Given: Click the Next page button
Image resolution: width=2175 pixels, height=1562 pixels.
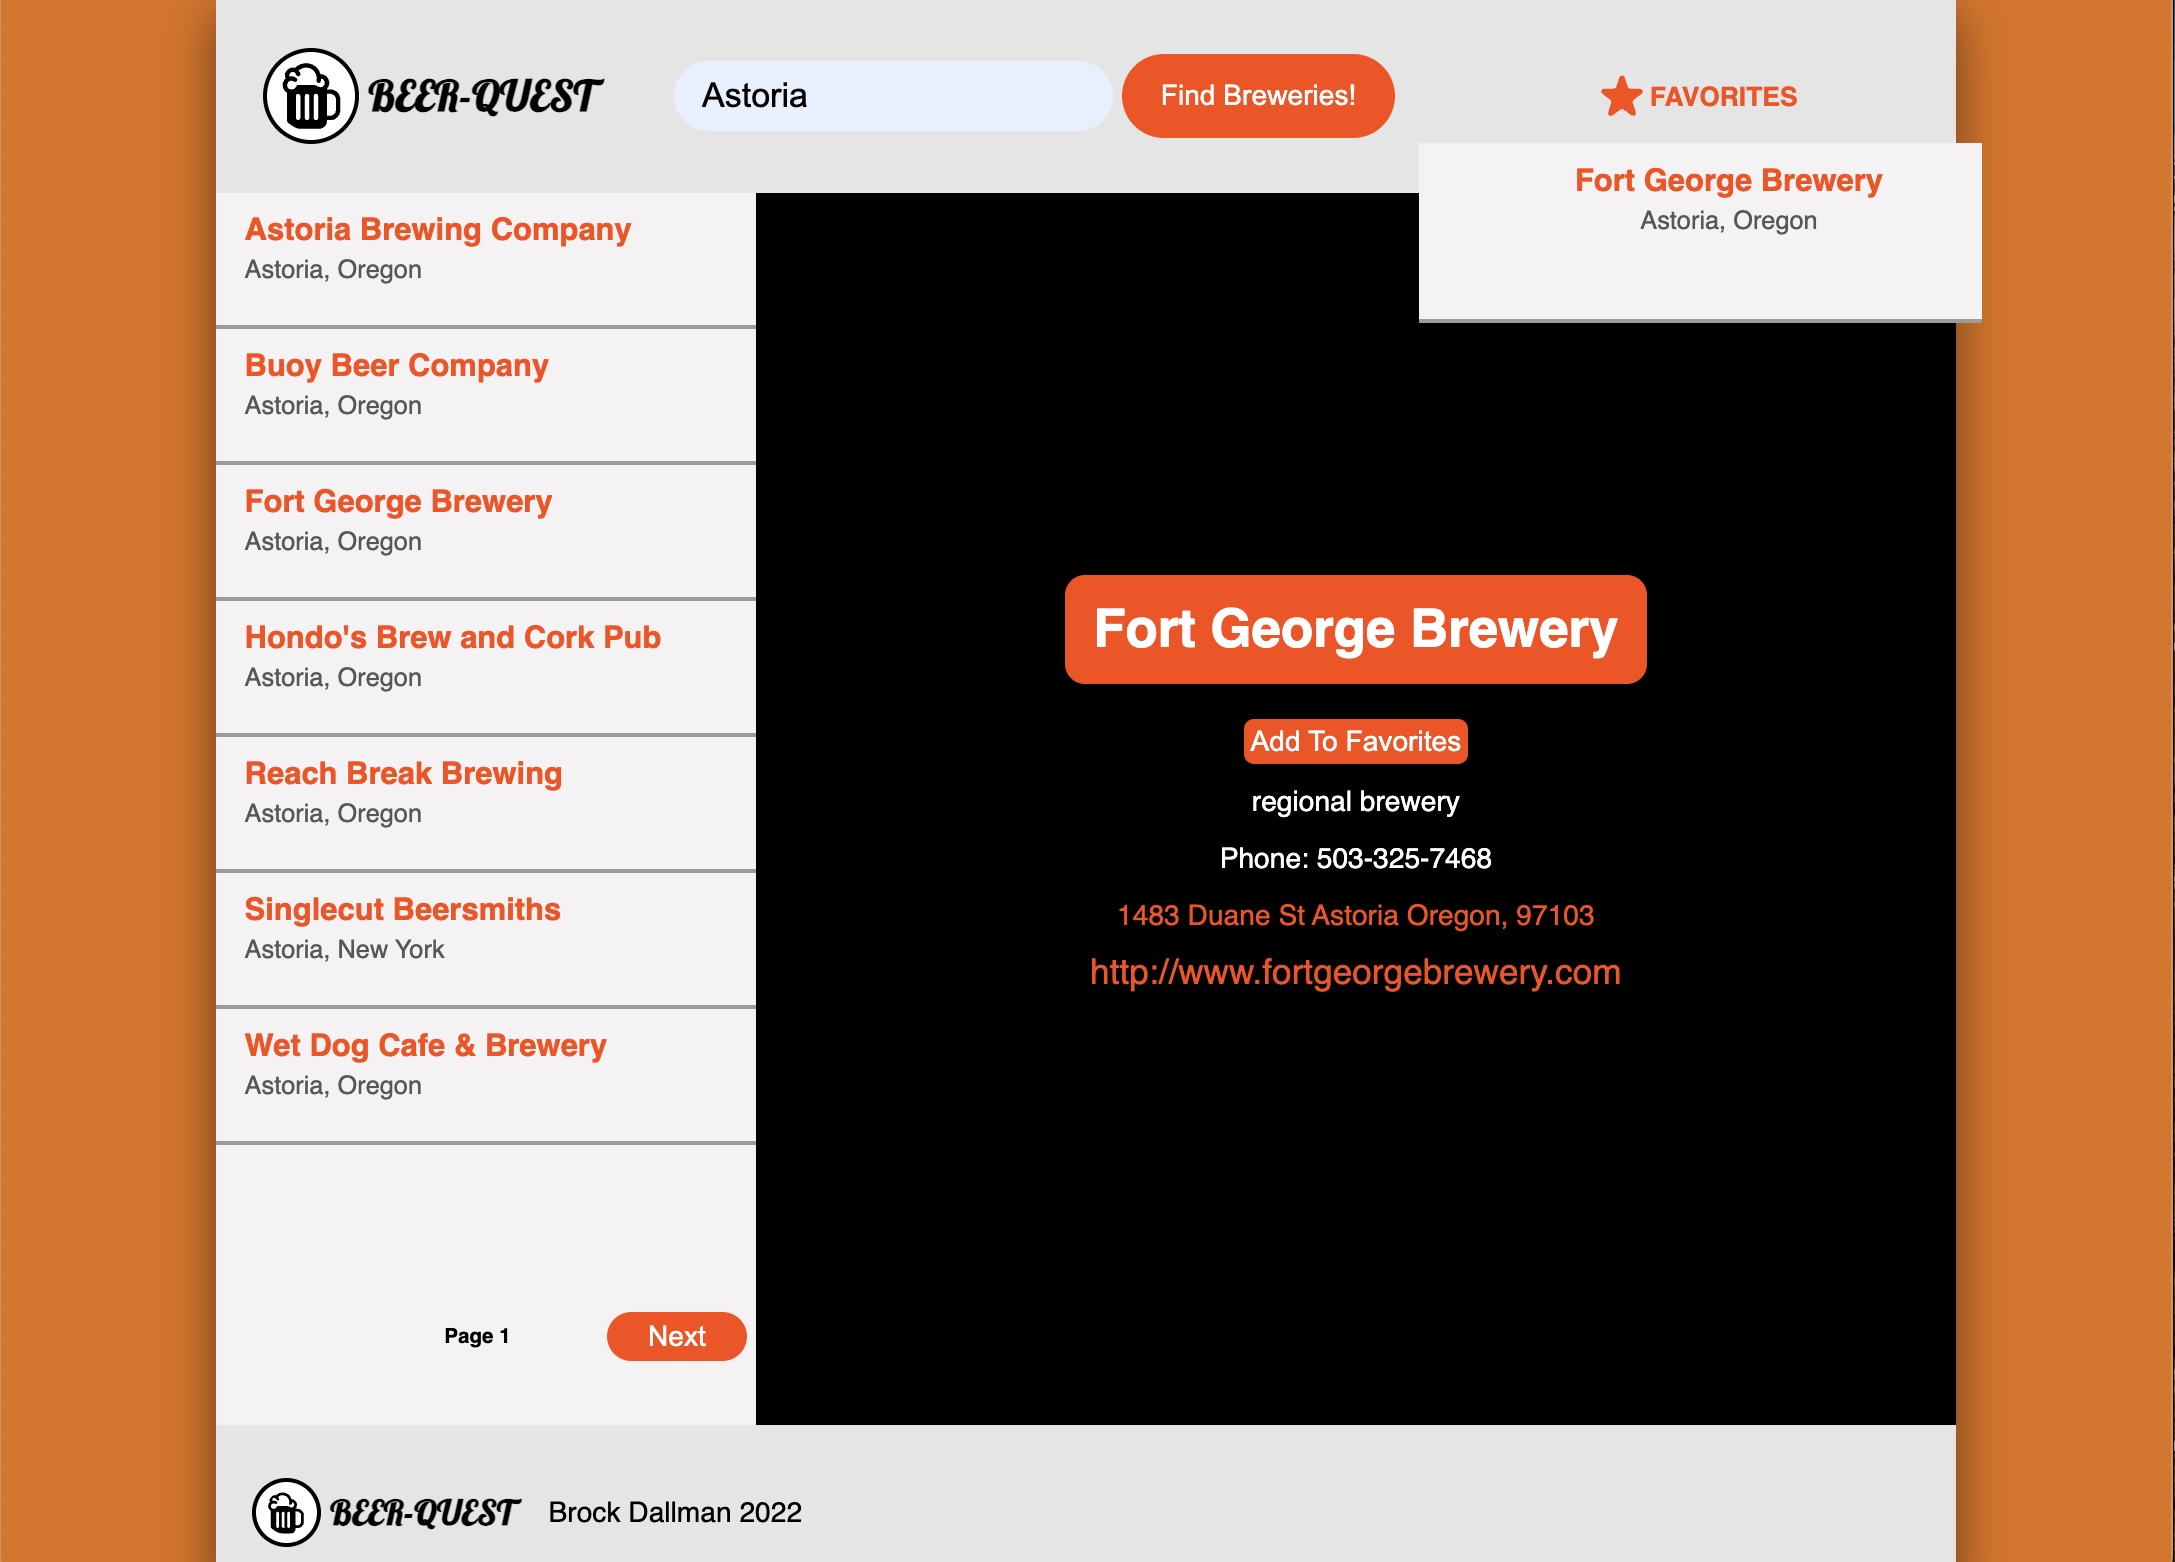Looking at the screenshot, I should (677, 1336).
